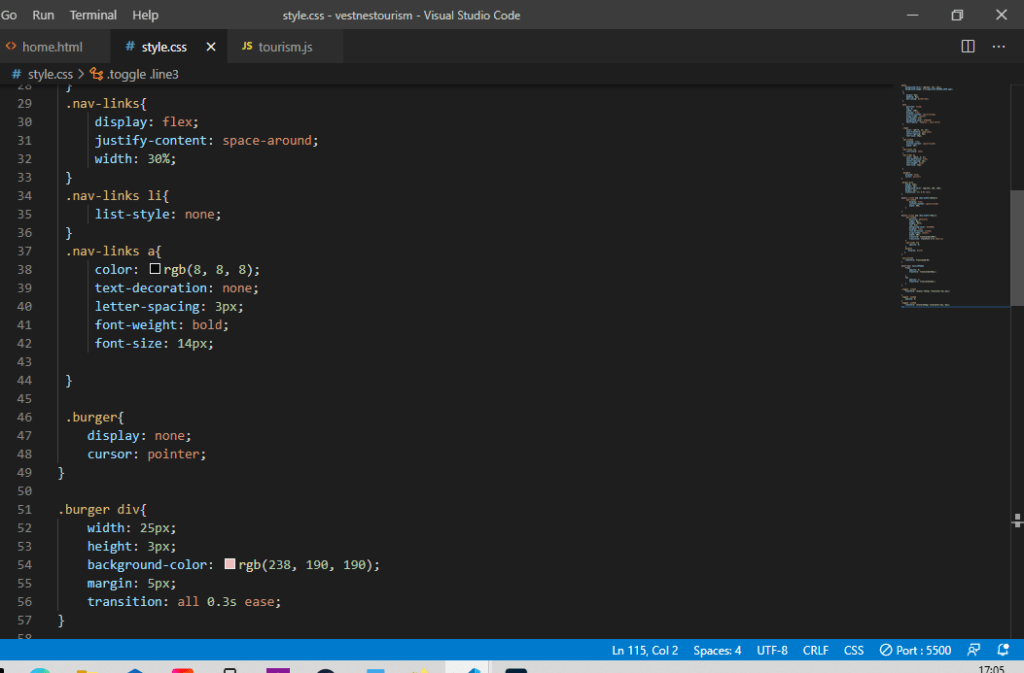This screenshot has height=673, width=1024.
Task: Click the pink rgb(238, 190, 190) color swatch
Action: 230,563
